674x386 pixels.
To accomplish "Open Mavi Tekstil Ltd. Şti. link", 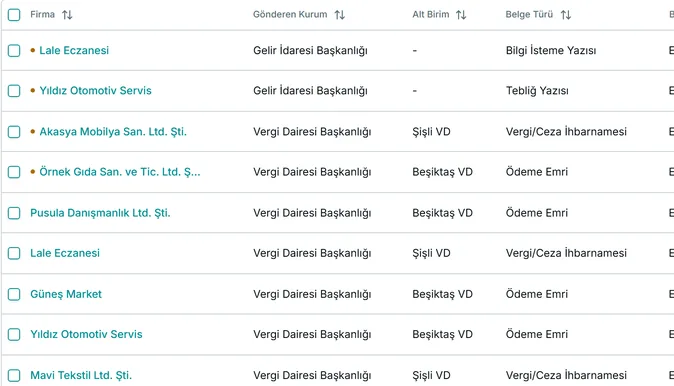I will click(81, 375).
